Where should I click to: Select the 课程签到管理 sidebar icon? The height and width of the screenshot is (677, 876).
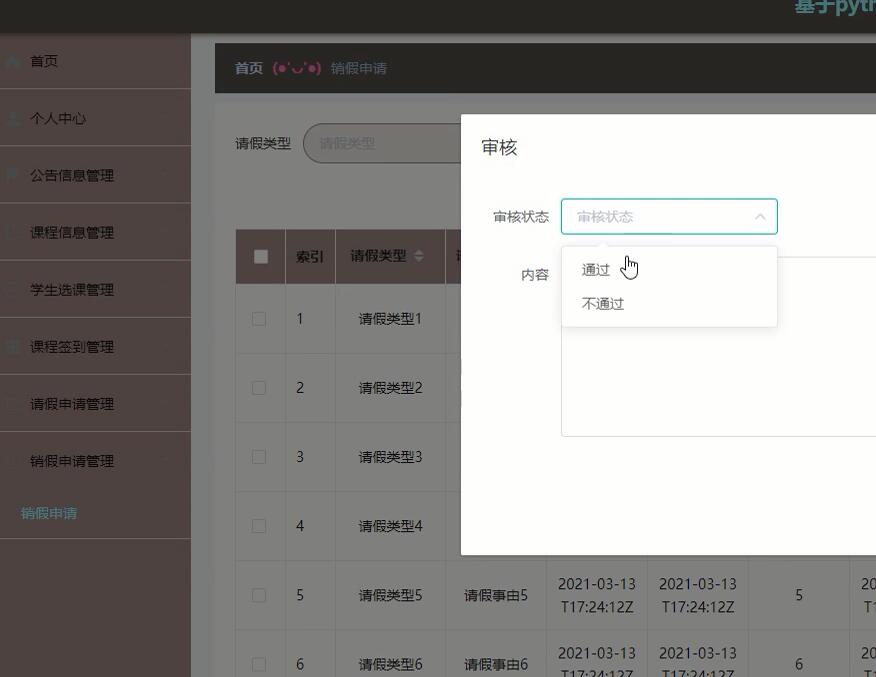pyautogui.click(x=12, y=346)
